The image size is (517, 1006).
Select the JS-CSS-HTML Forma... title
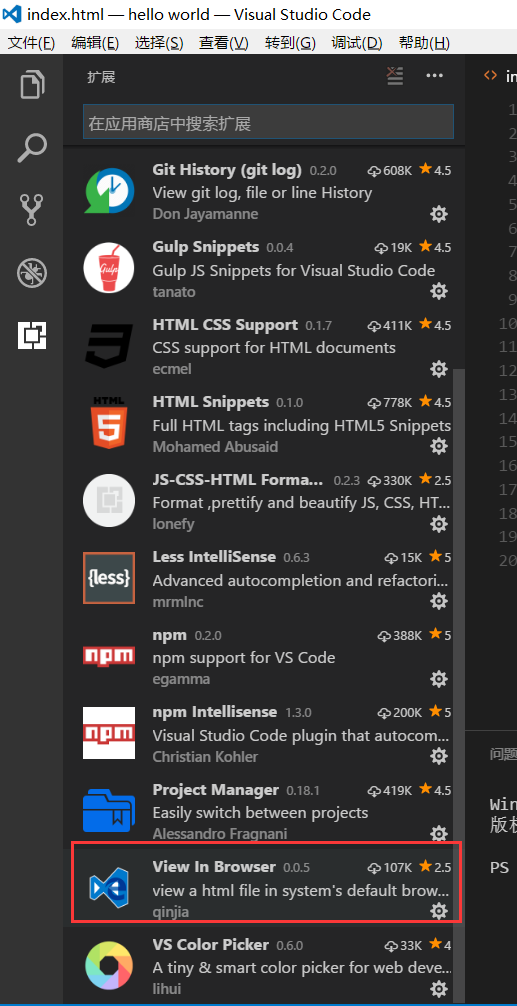tap(238, 480)
